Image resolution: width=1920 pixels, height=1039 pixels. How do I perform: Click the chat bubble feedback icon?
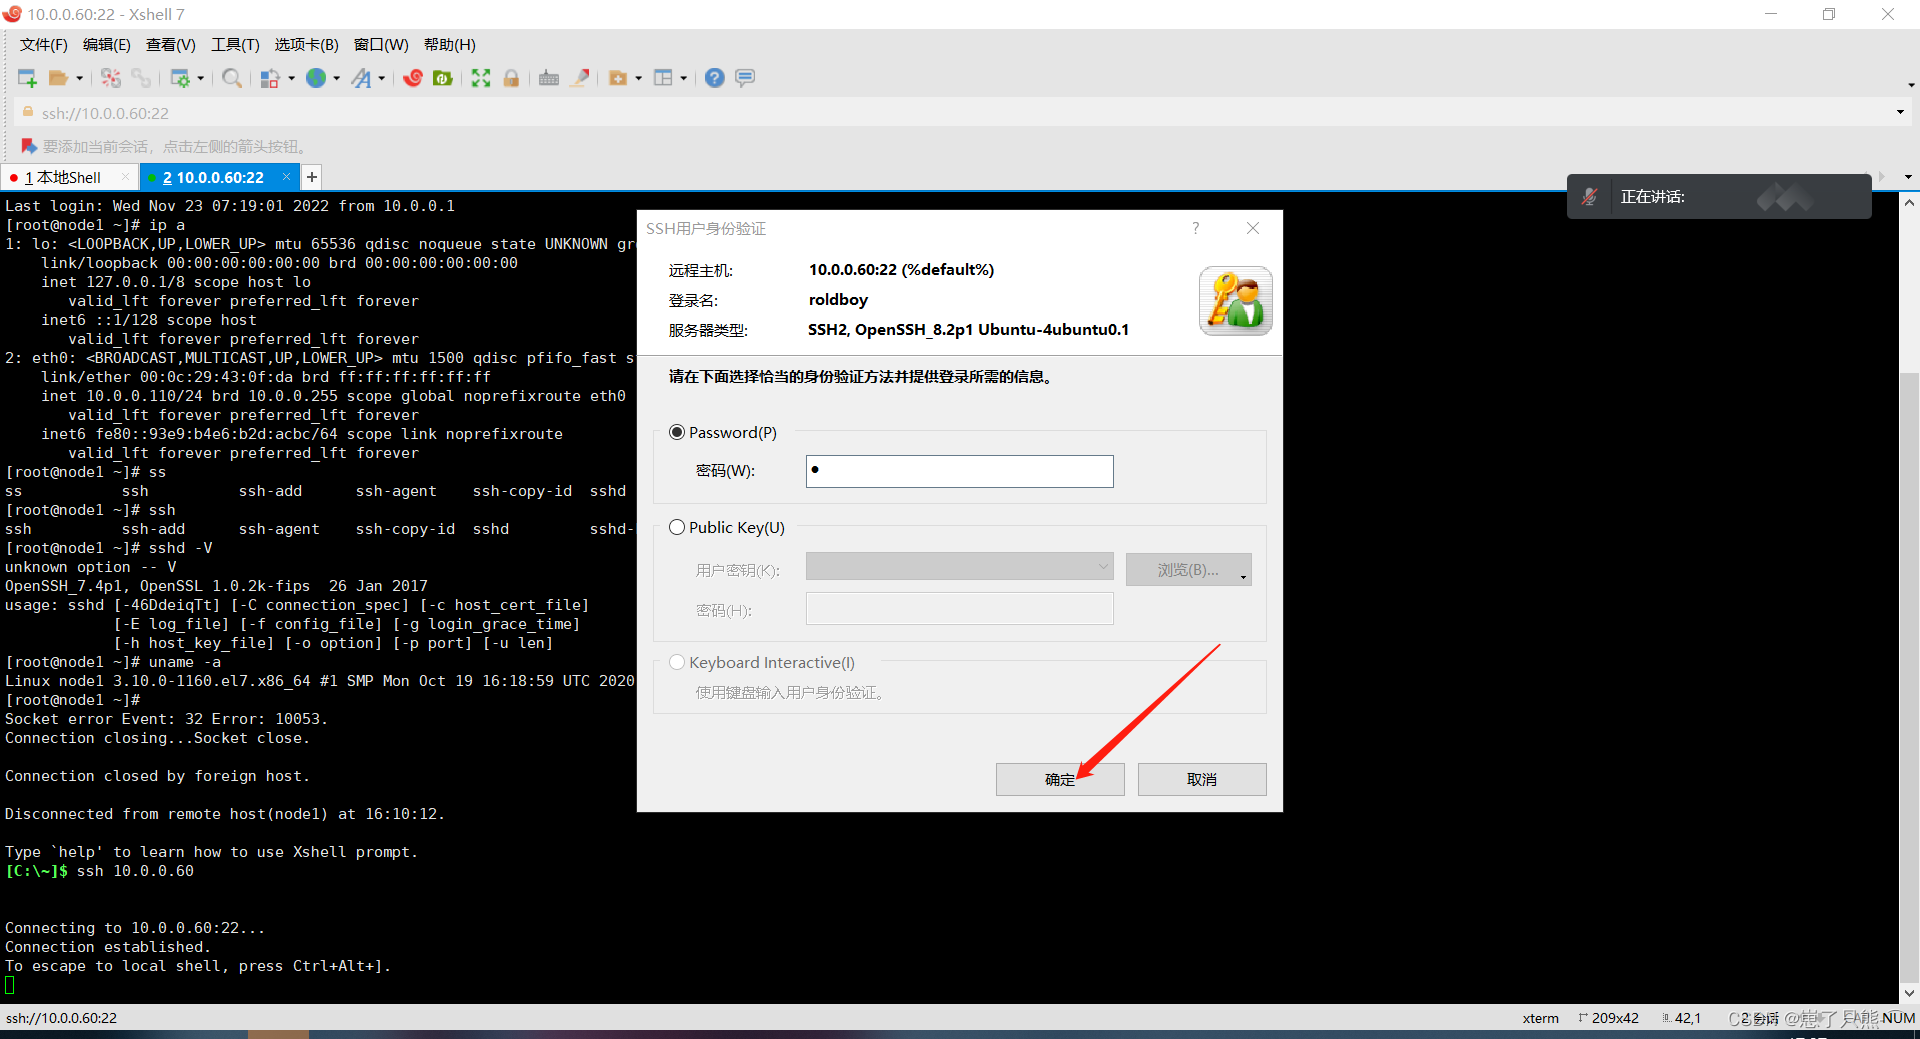point(745,78)
